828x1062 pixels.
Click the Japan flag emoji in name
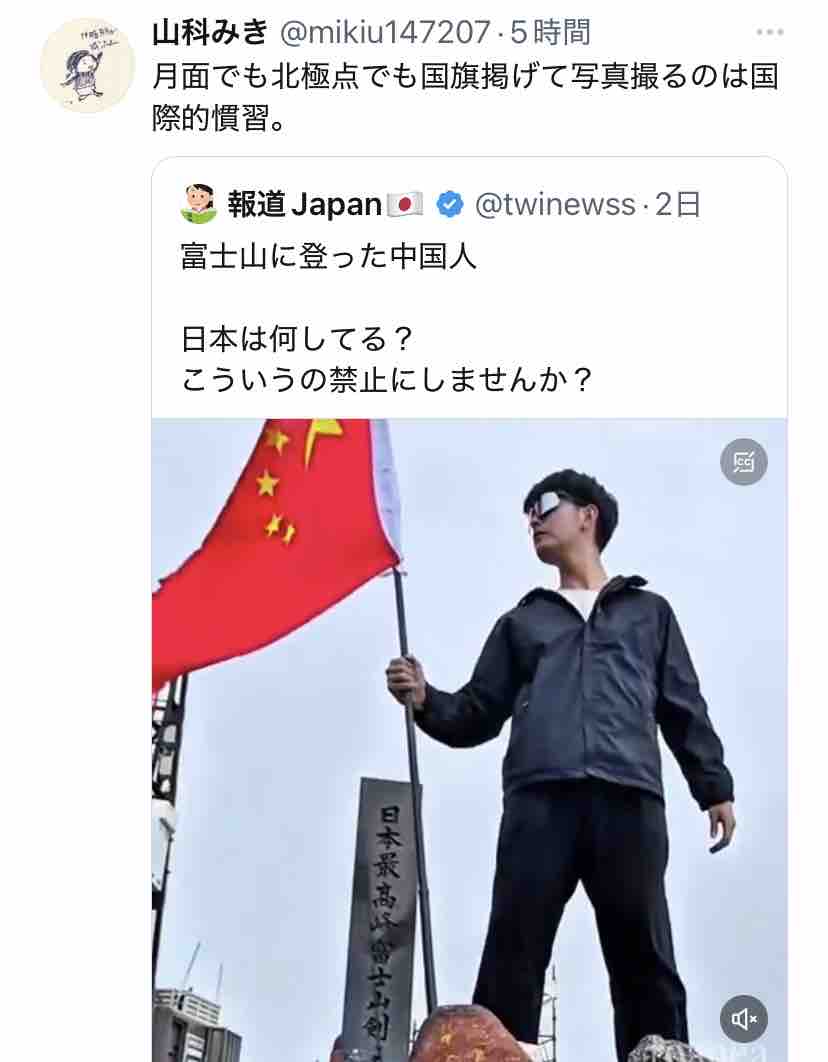pos(406,204)
